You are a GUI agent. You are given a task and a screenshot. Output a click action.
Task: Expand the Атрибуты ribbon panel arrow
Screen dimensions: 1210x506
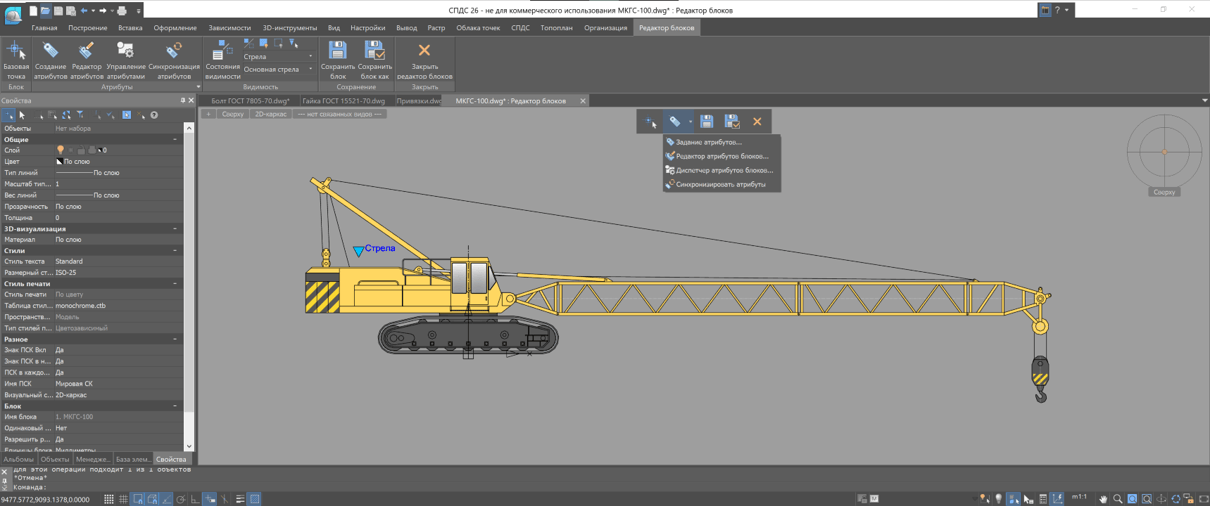point(198,87)
